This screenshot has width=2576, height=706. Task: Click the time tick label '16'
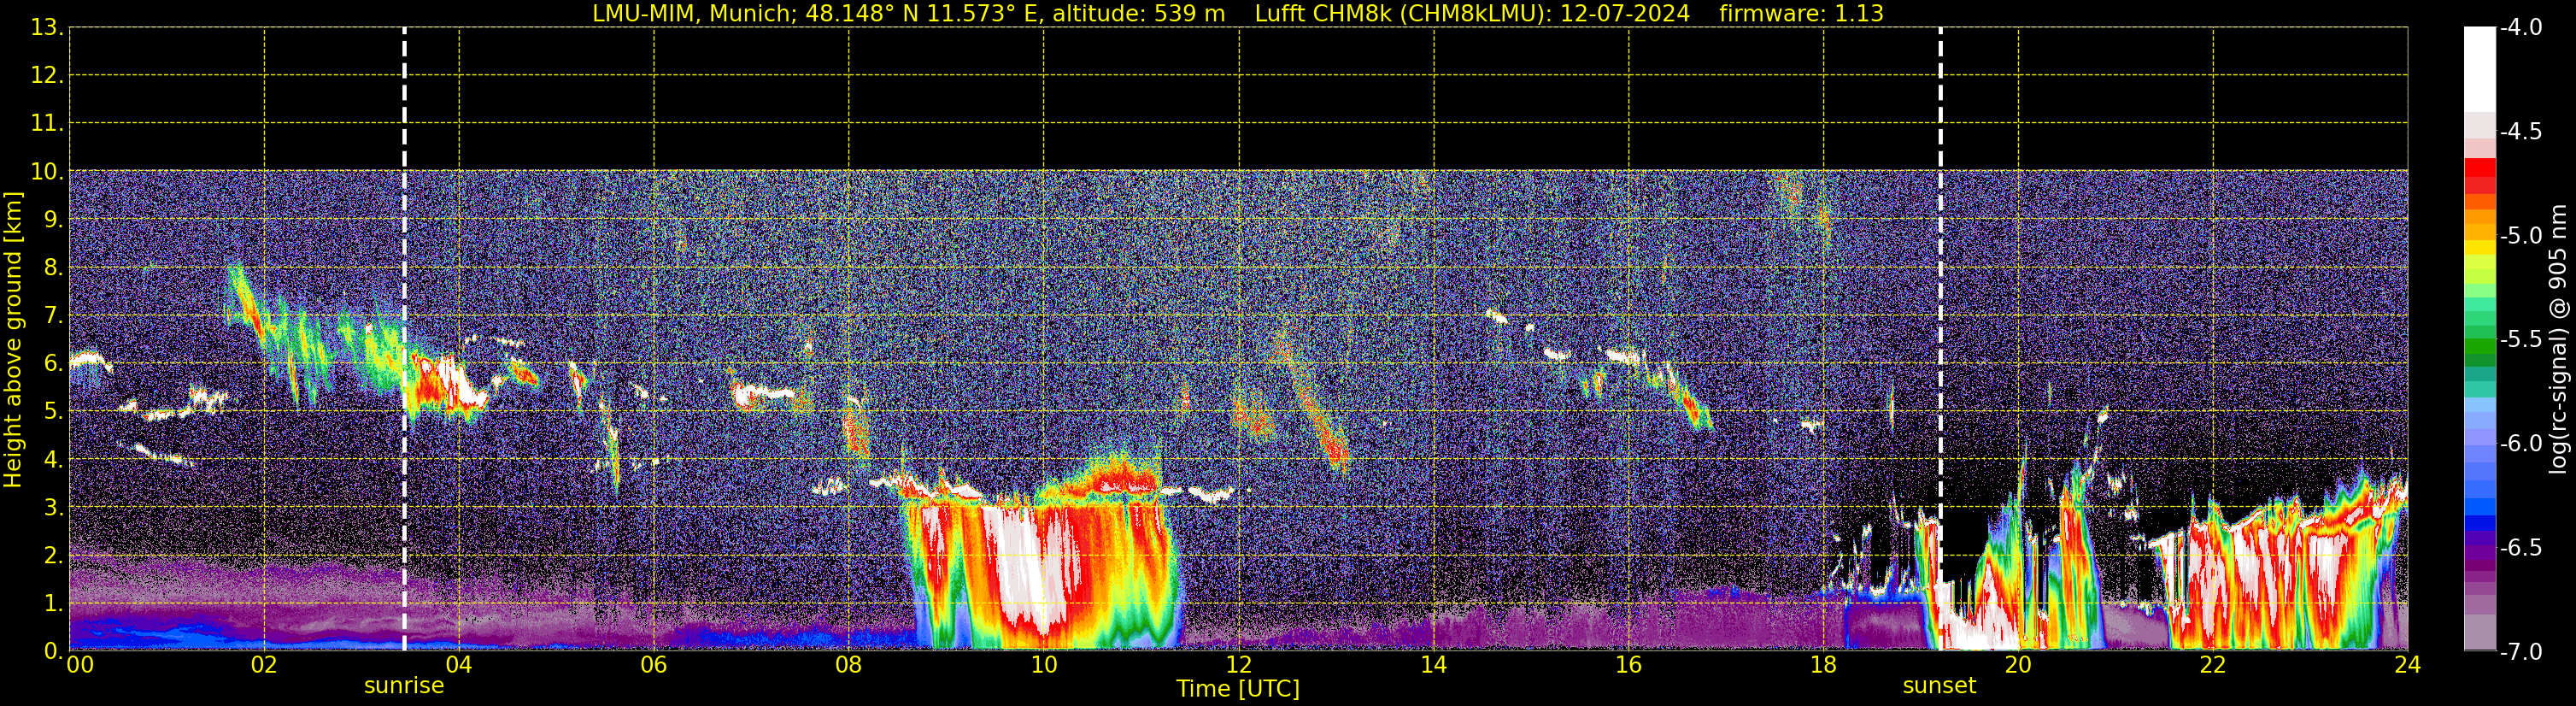click(1628, 665)
